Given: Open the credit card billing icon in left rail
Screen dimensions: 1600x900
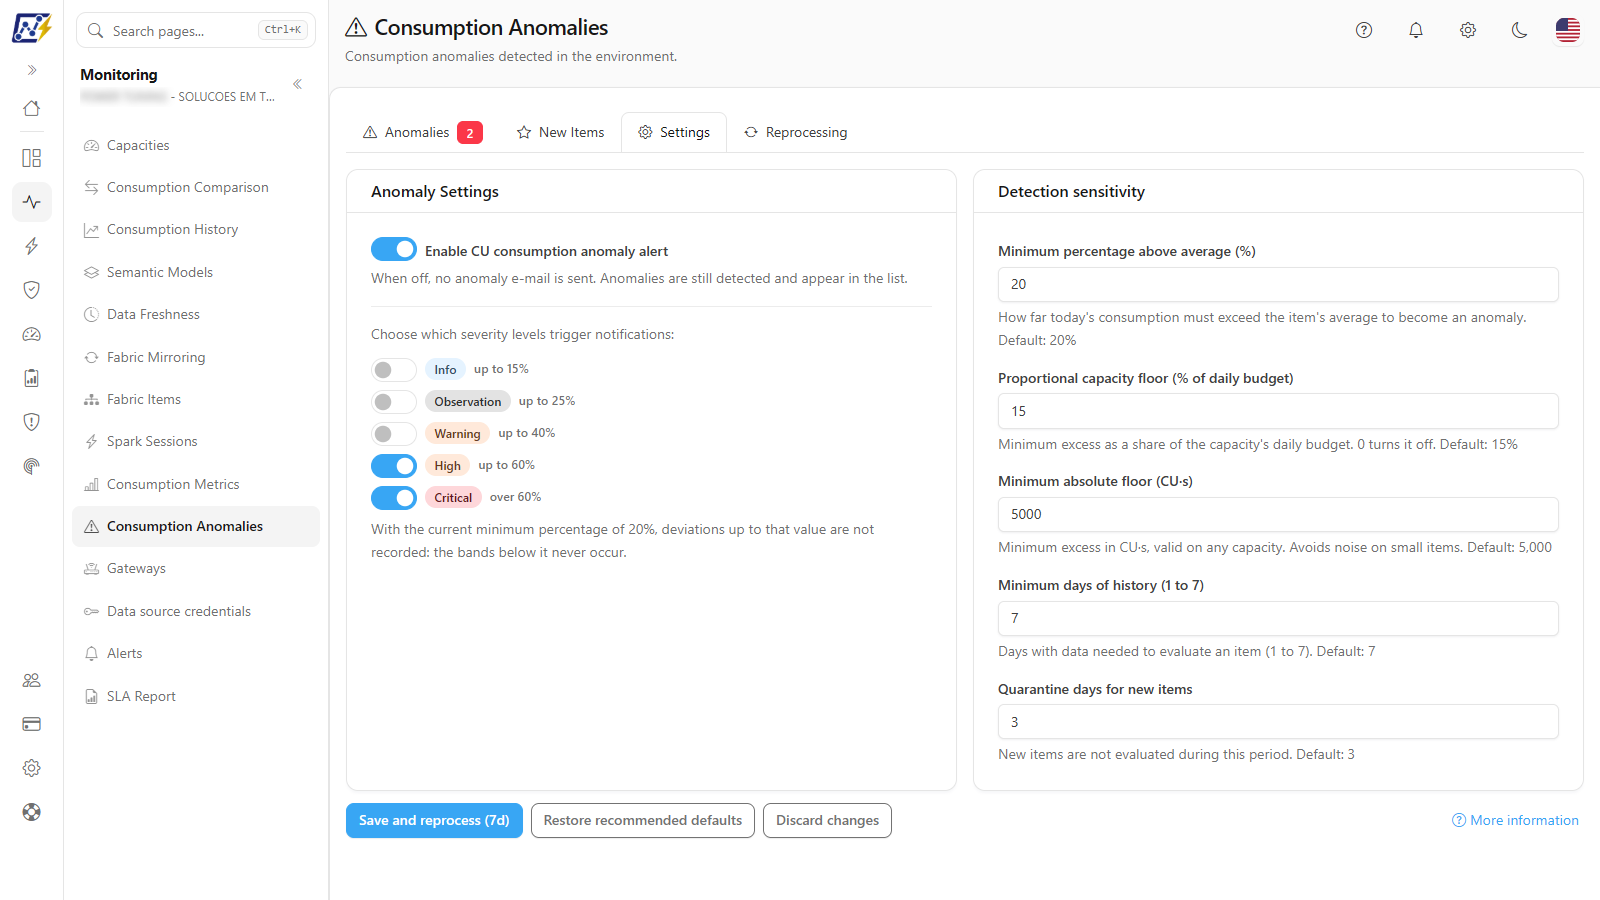Looking at the screenshot, I should click(32, 724).
